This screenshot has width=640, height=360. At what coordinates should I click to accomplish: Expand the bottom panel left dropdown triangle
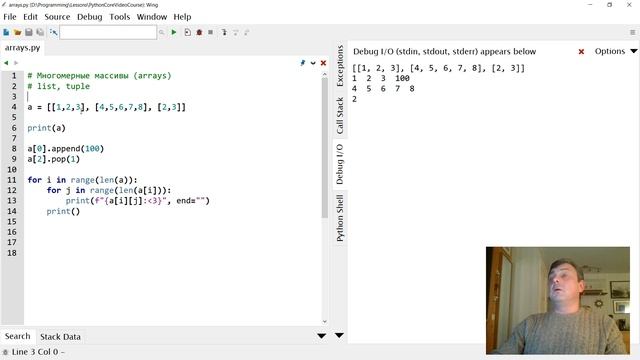(x=322, y=336)
